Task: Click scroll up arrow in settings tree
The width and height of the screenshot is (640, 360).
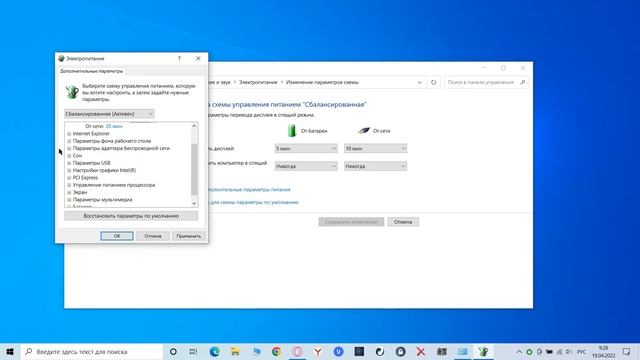Action: [194, 126]
